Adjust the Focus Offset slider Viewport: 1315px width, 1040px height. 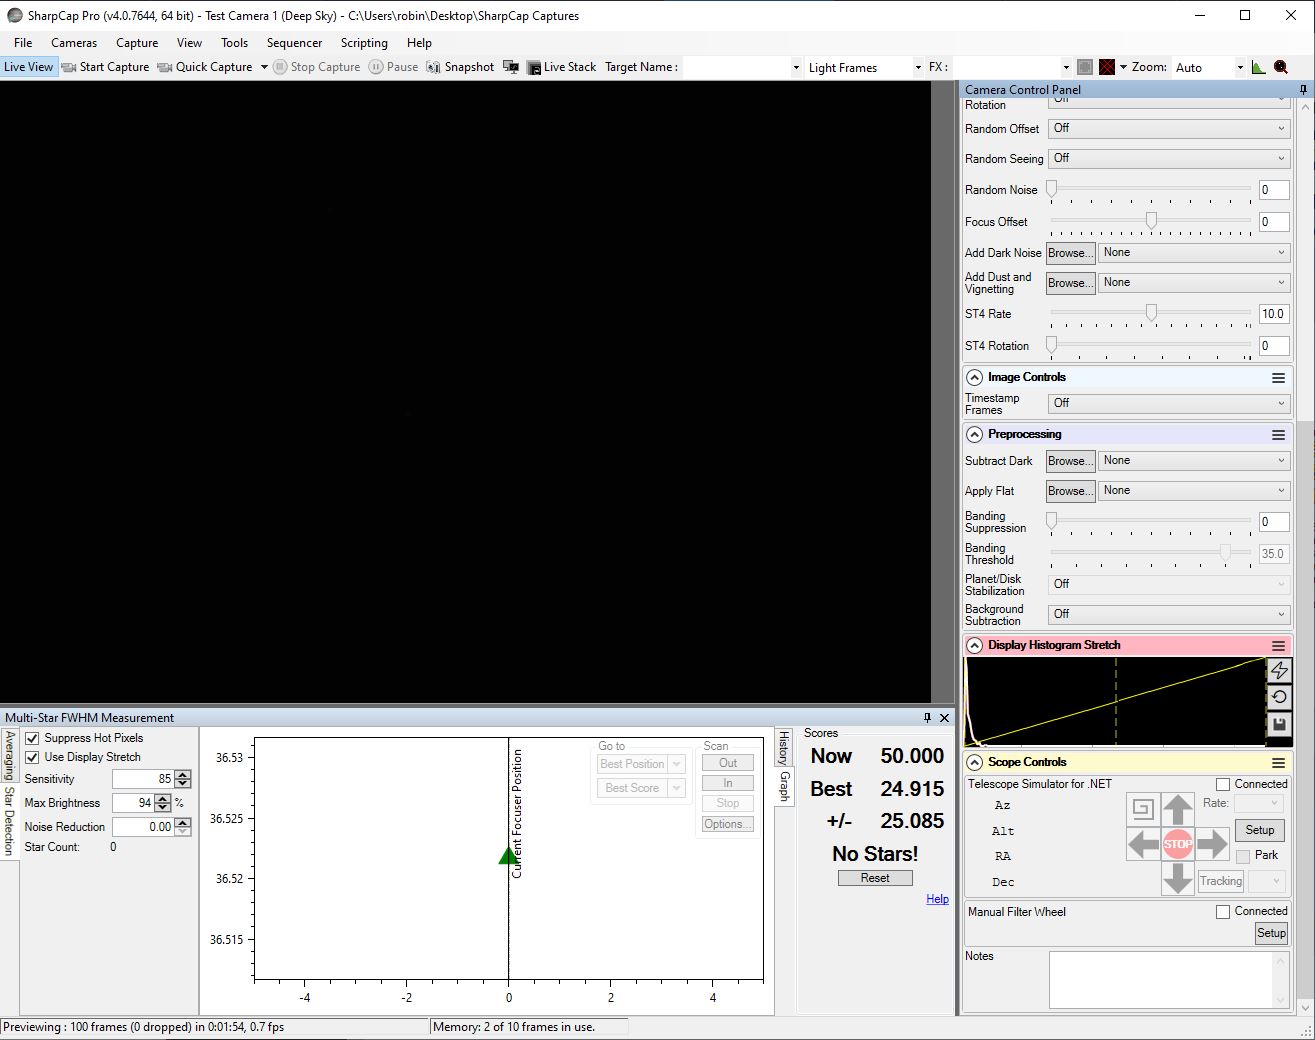[x=1151, y=220]
